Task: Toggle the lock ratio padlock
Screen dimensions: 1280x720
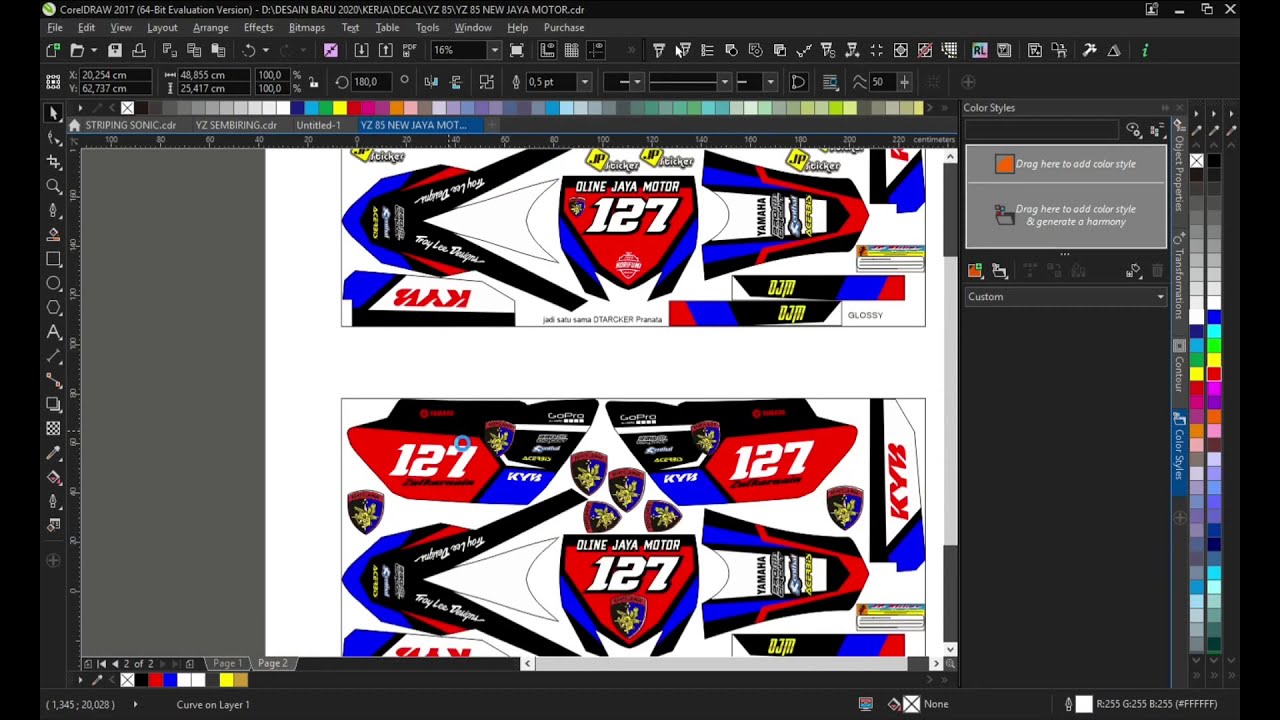Action: pyautogui.click(x=313, y=82)
